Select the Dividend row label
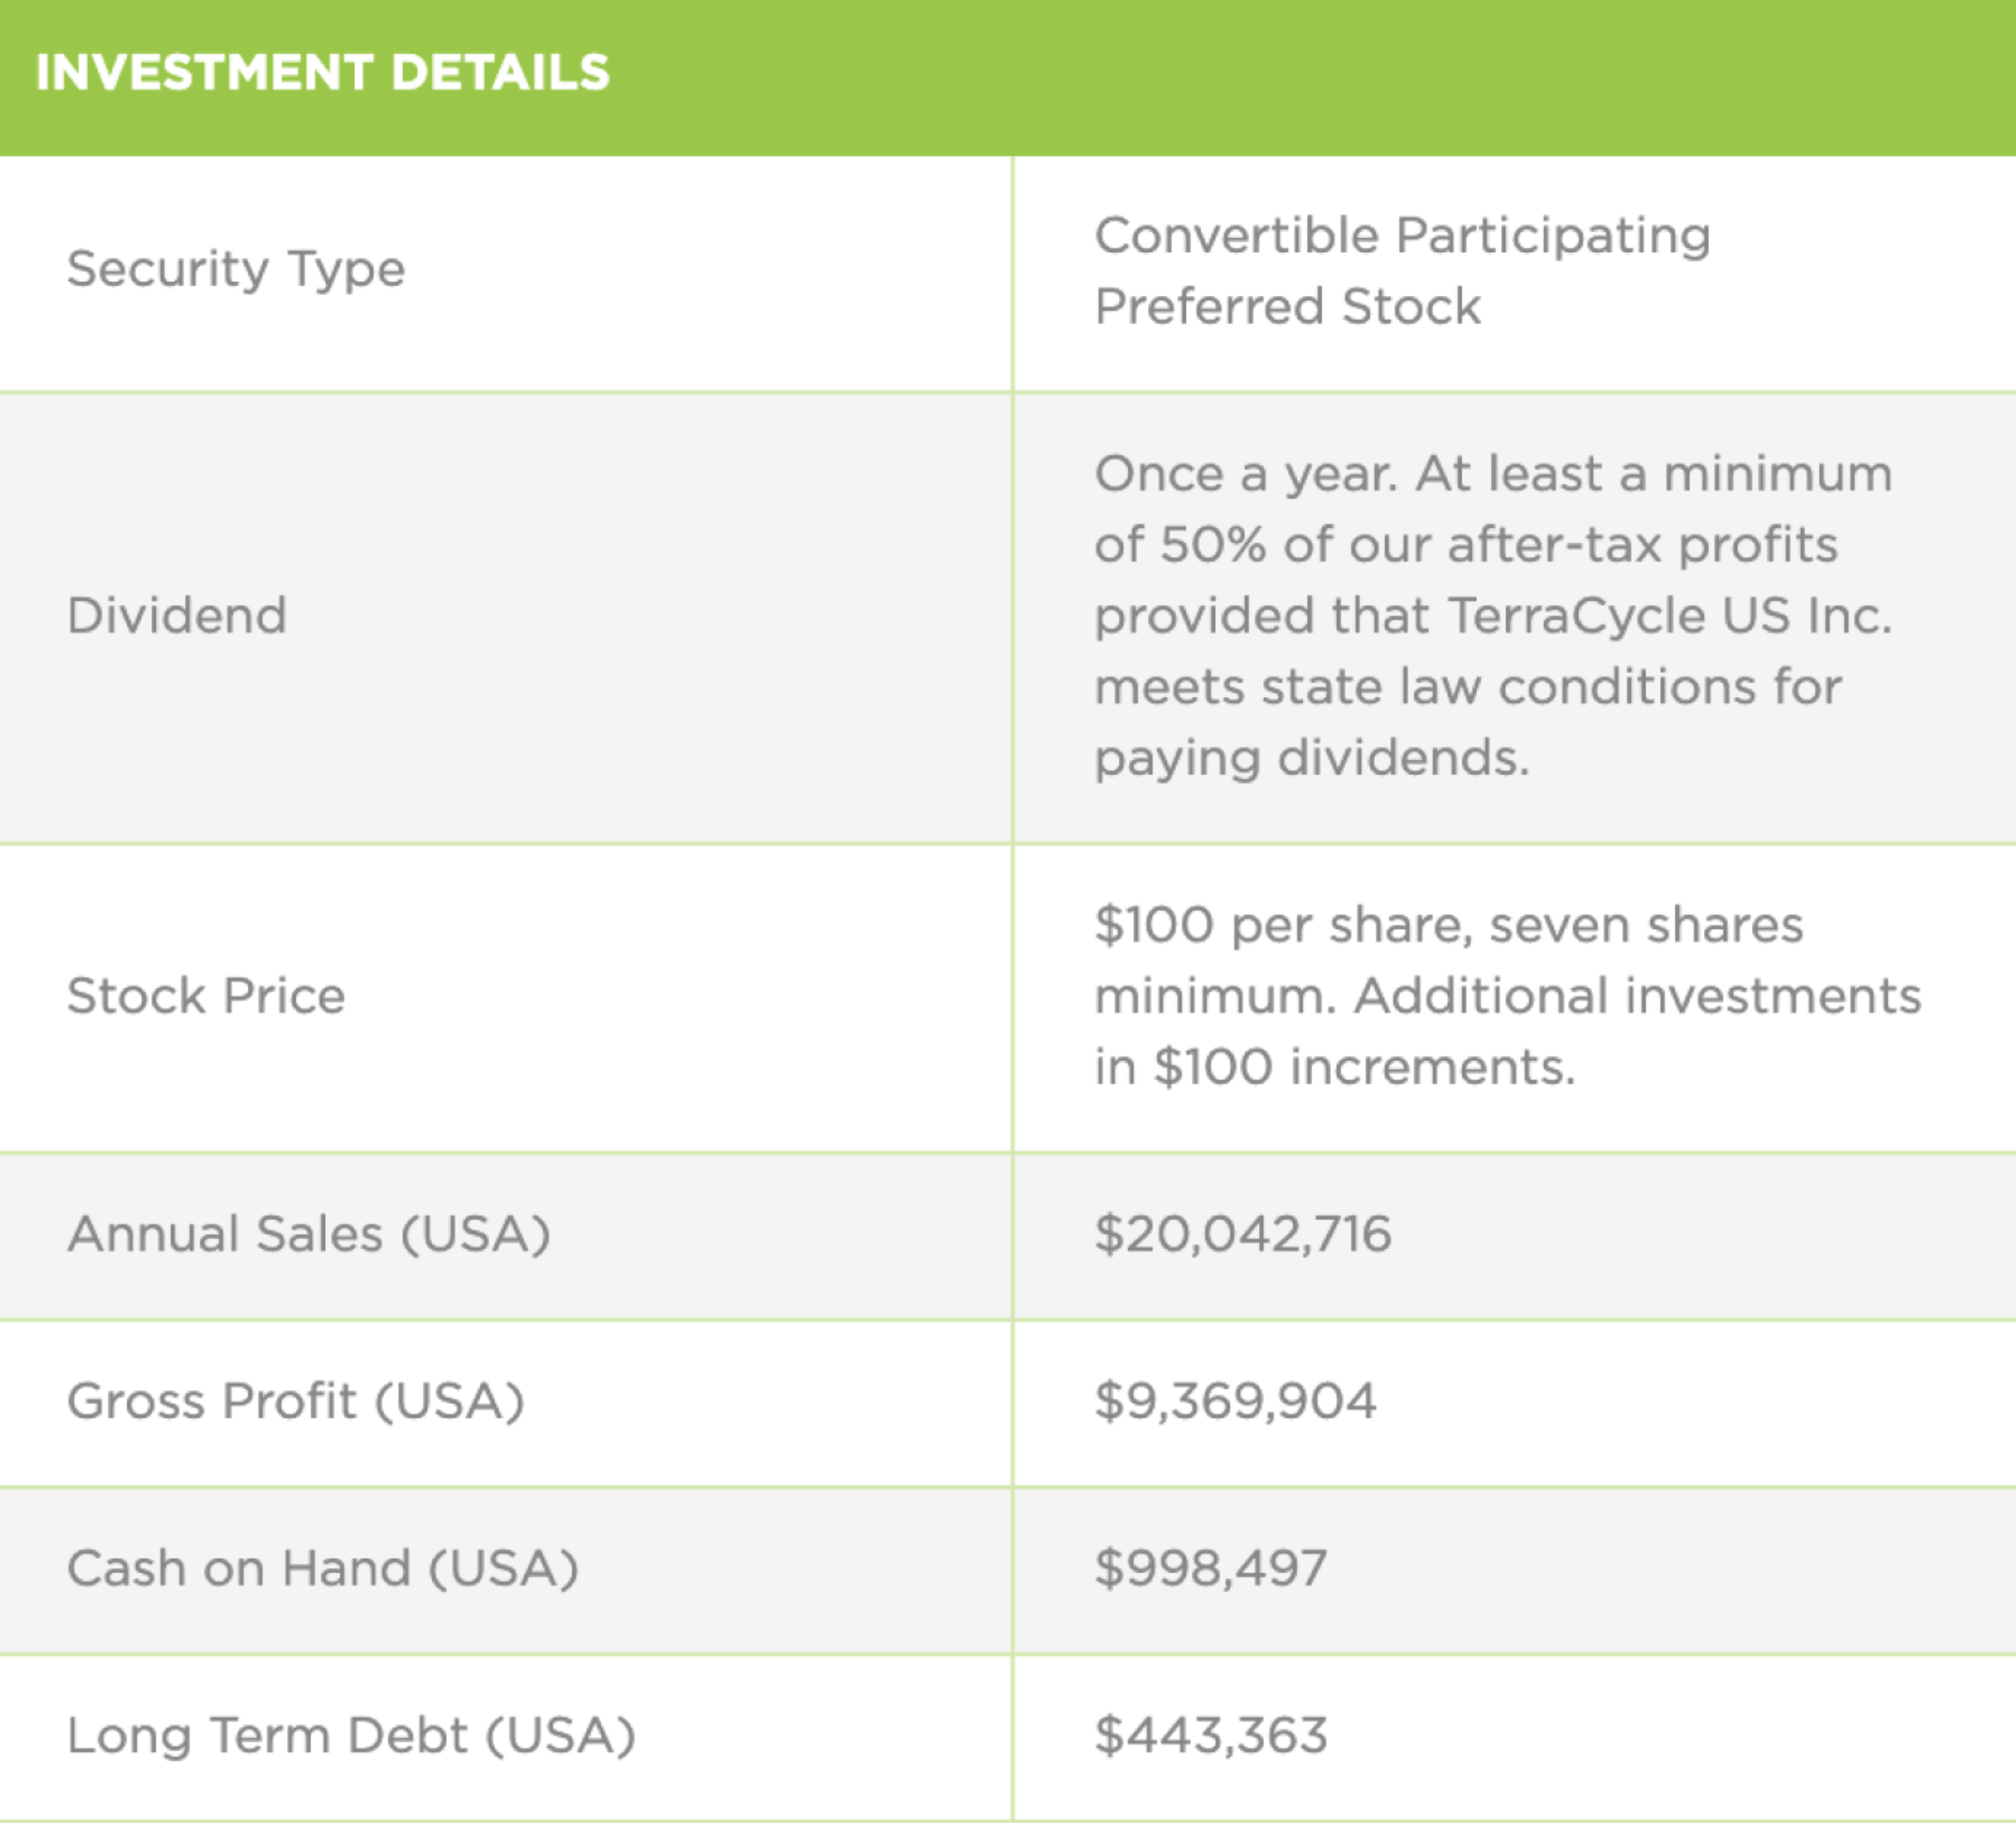The height and width of the screenshot is (1823, 2016). [177, 615]
